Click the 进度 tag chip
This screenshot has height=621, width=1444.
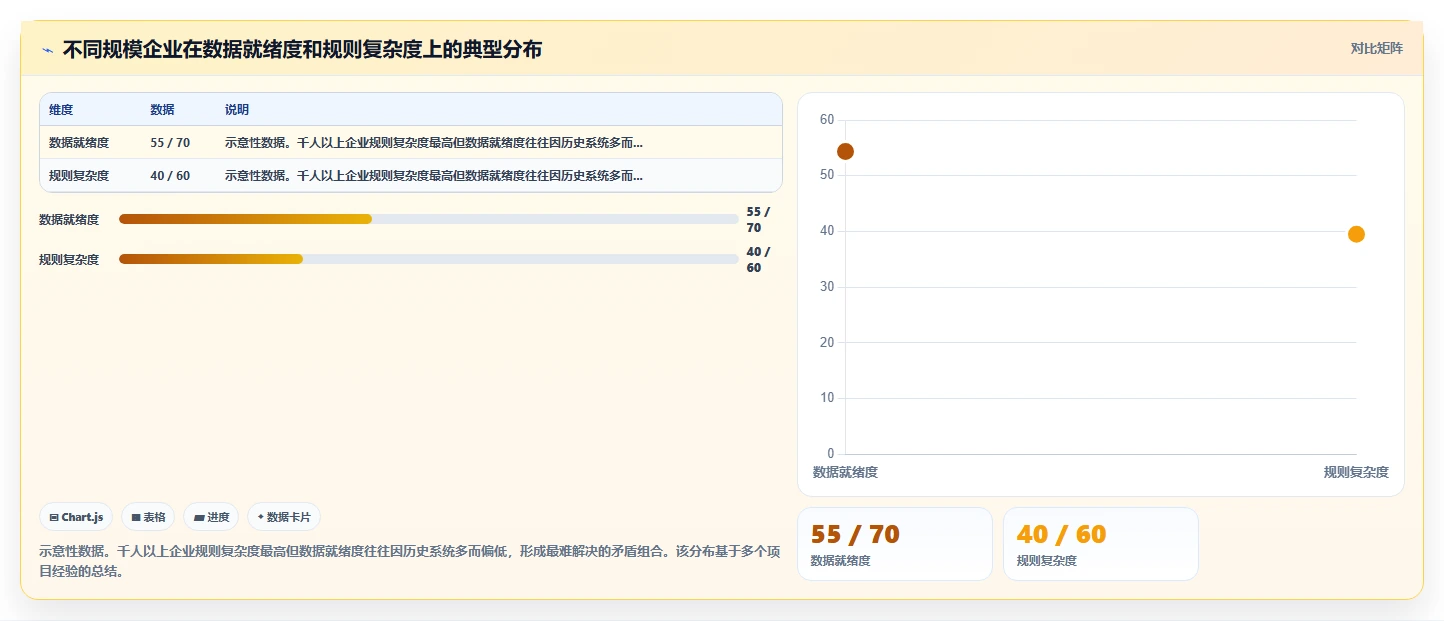211,517
